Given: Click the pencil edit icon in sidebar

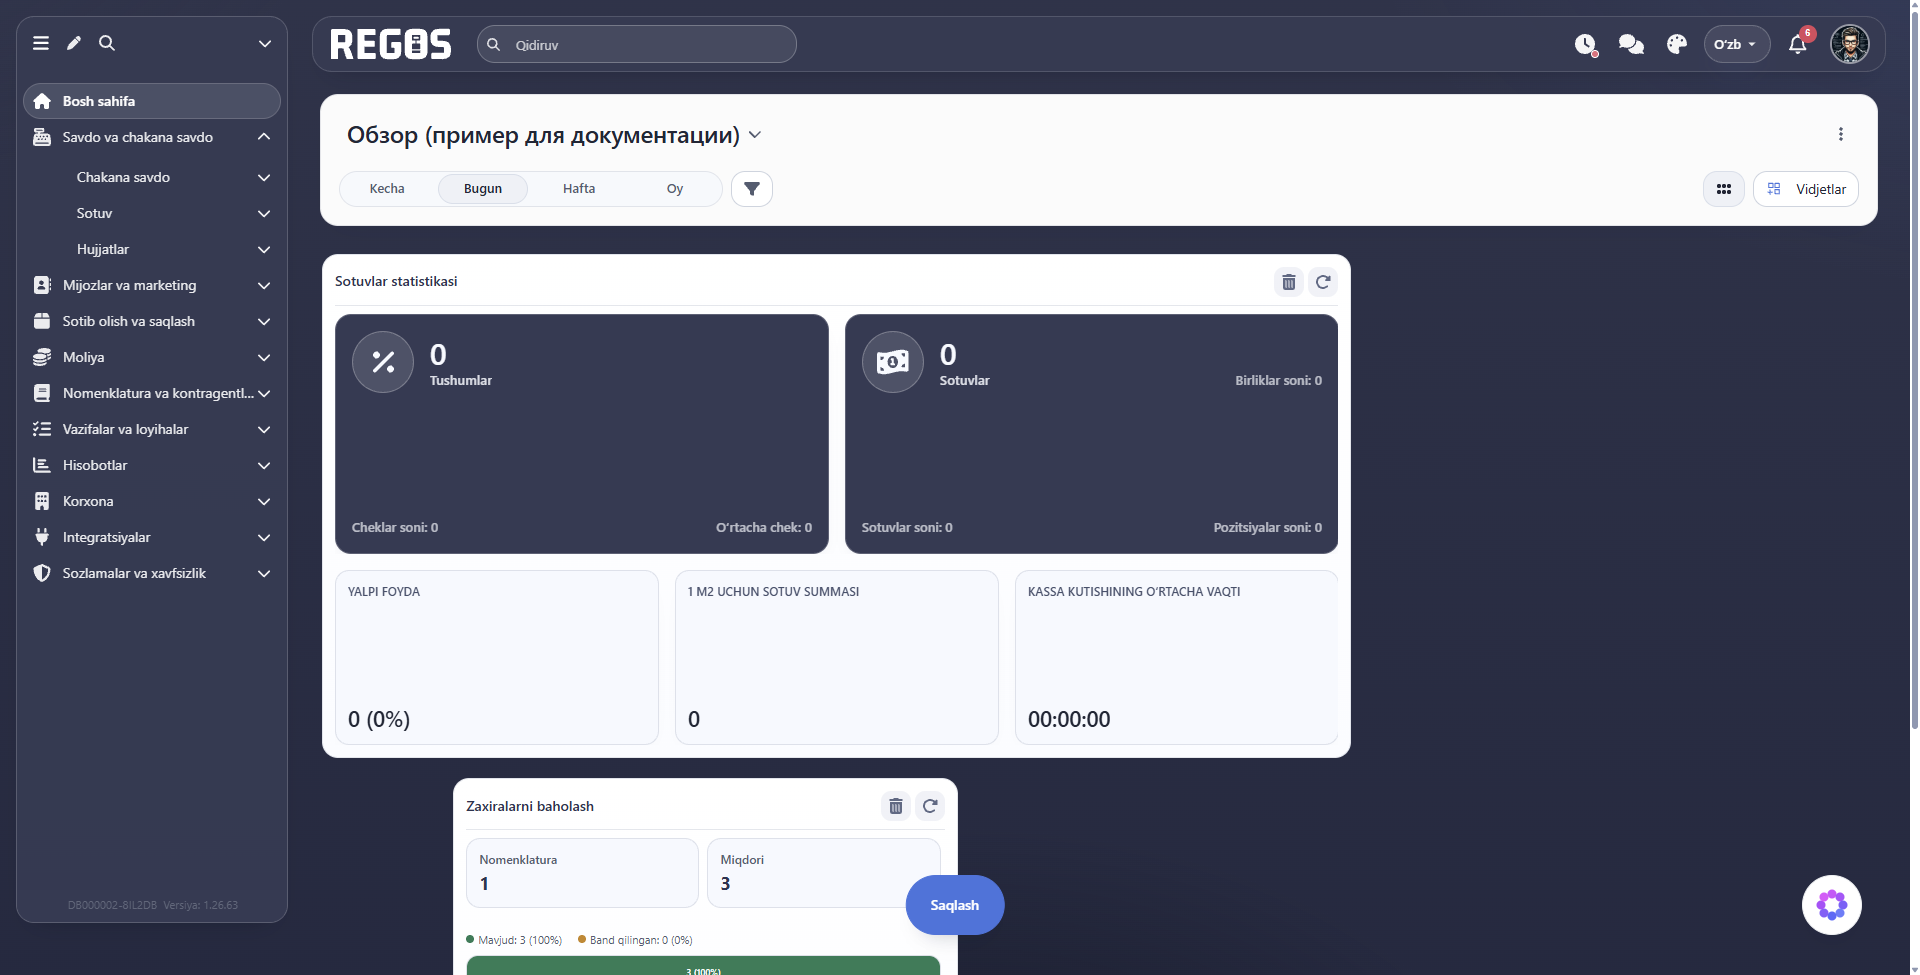Looking at the screenshot, I should point(74,43).
